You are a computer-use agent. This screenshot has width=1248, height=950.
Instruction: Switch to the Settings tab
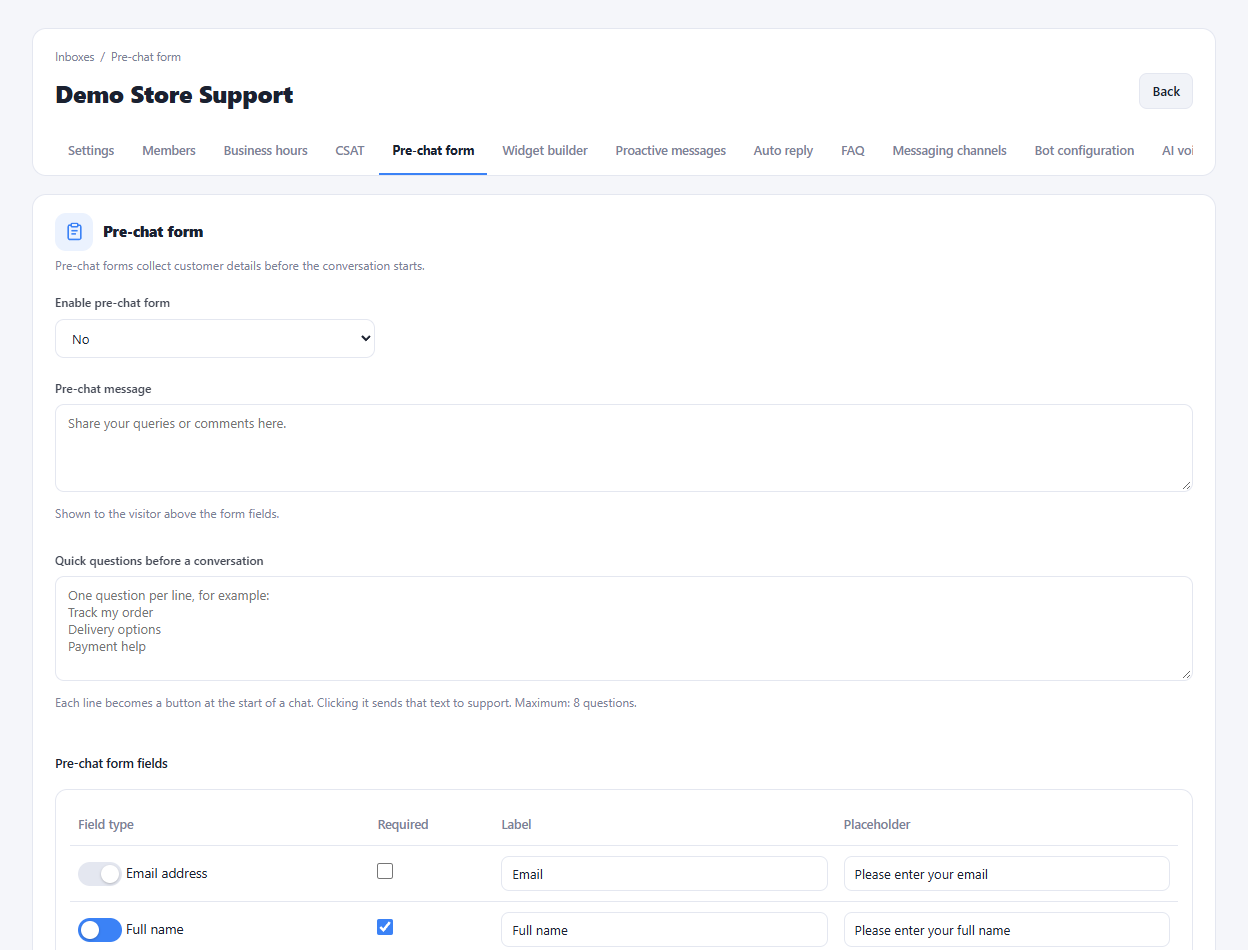[91, 151]
